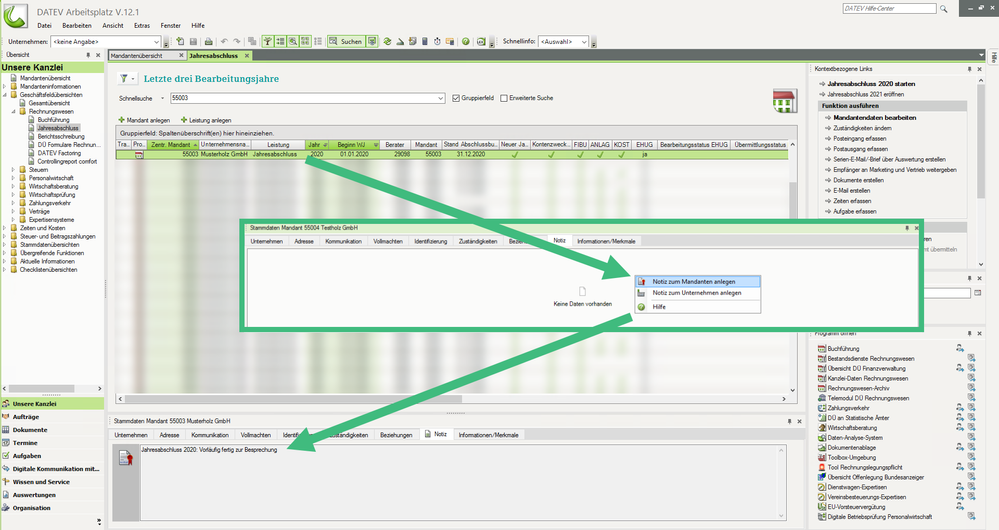Click the note document icon in Notiz panel
This screenshot has width=999, height=530.
pyautogui.click(x=127, y=457)
